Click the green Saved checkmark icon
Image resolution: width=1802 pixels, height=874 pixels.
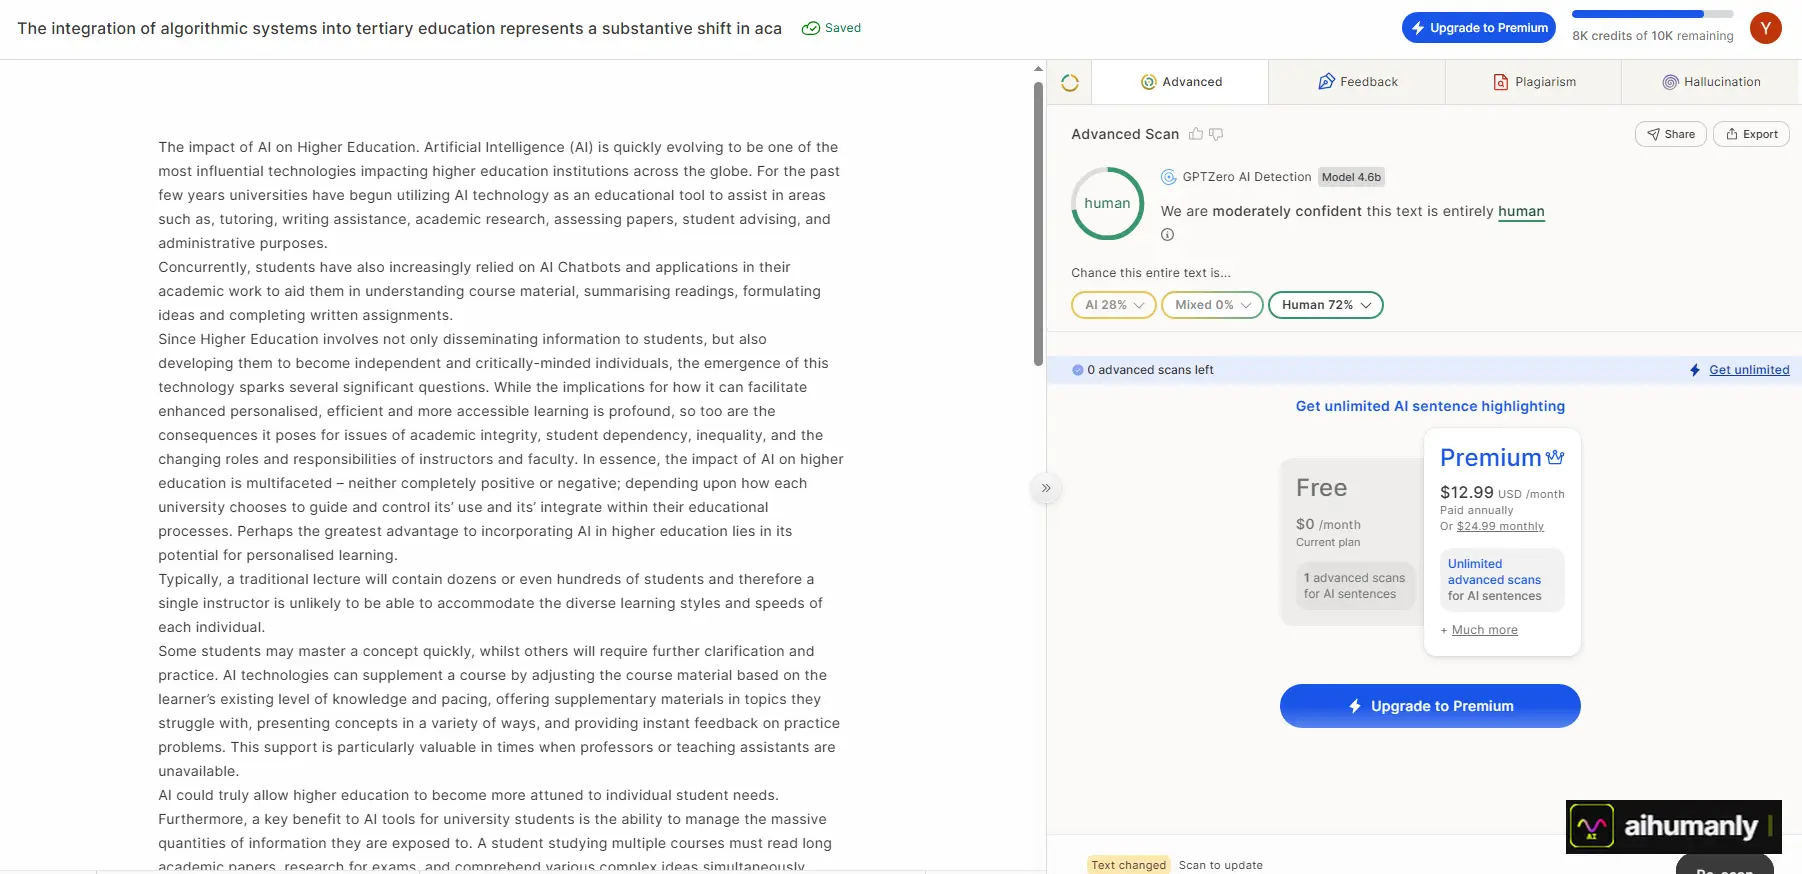point(811,28)
